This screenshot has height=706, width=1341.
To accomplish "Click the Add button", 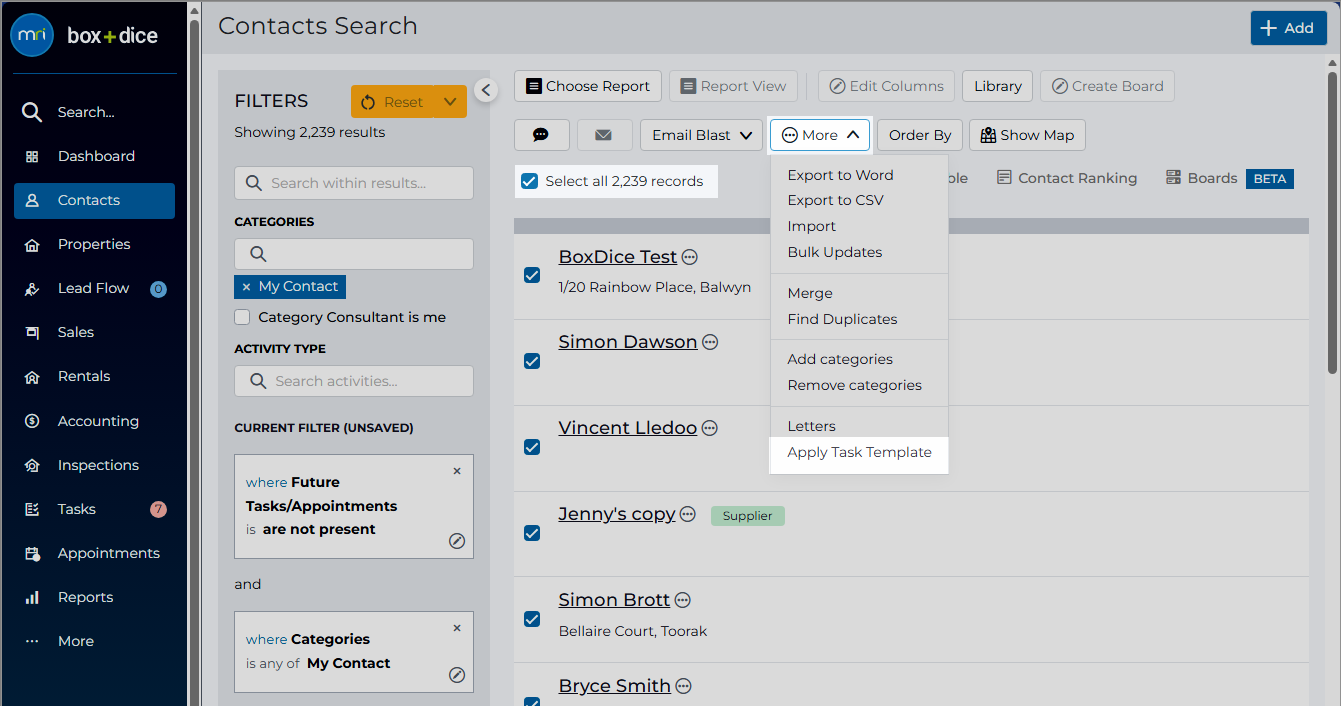I will pyautogui.click(x=1288, y=28).
